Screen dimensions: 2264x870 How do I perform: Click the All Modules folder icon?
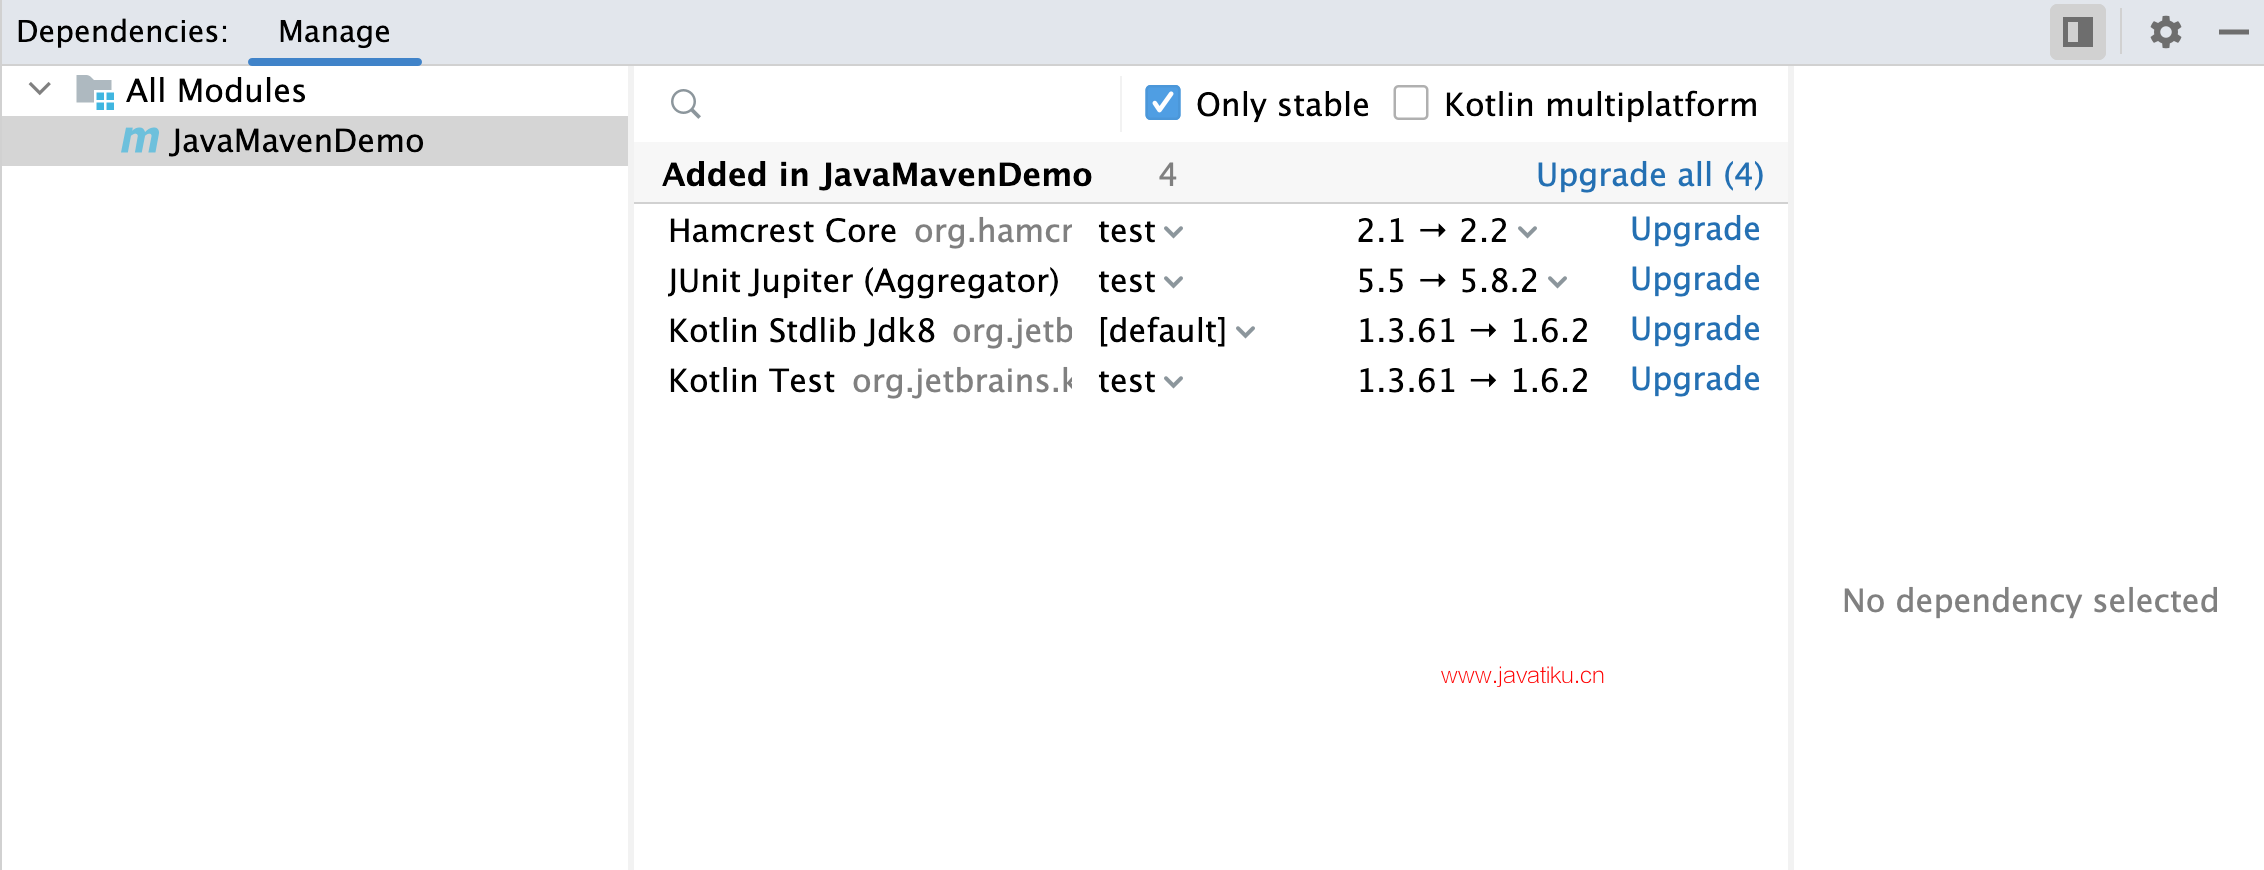click(95, 92)
